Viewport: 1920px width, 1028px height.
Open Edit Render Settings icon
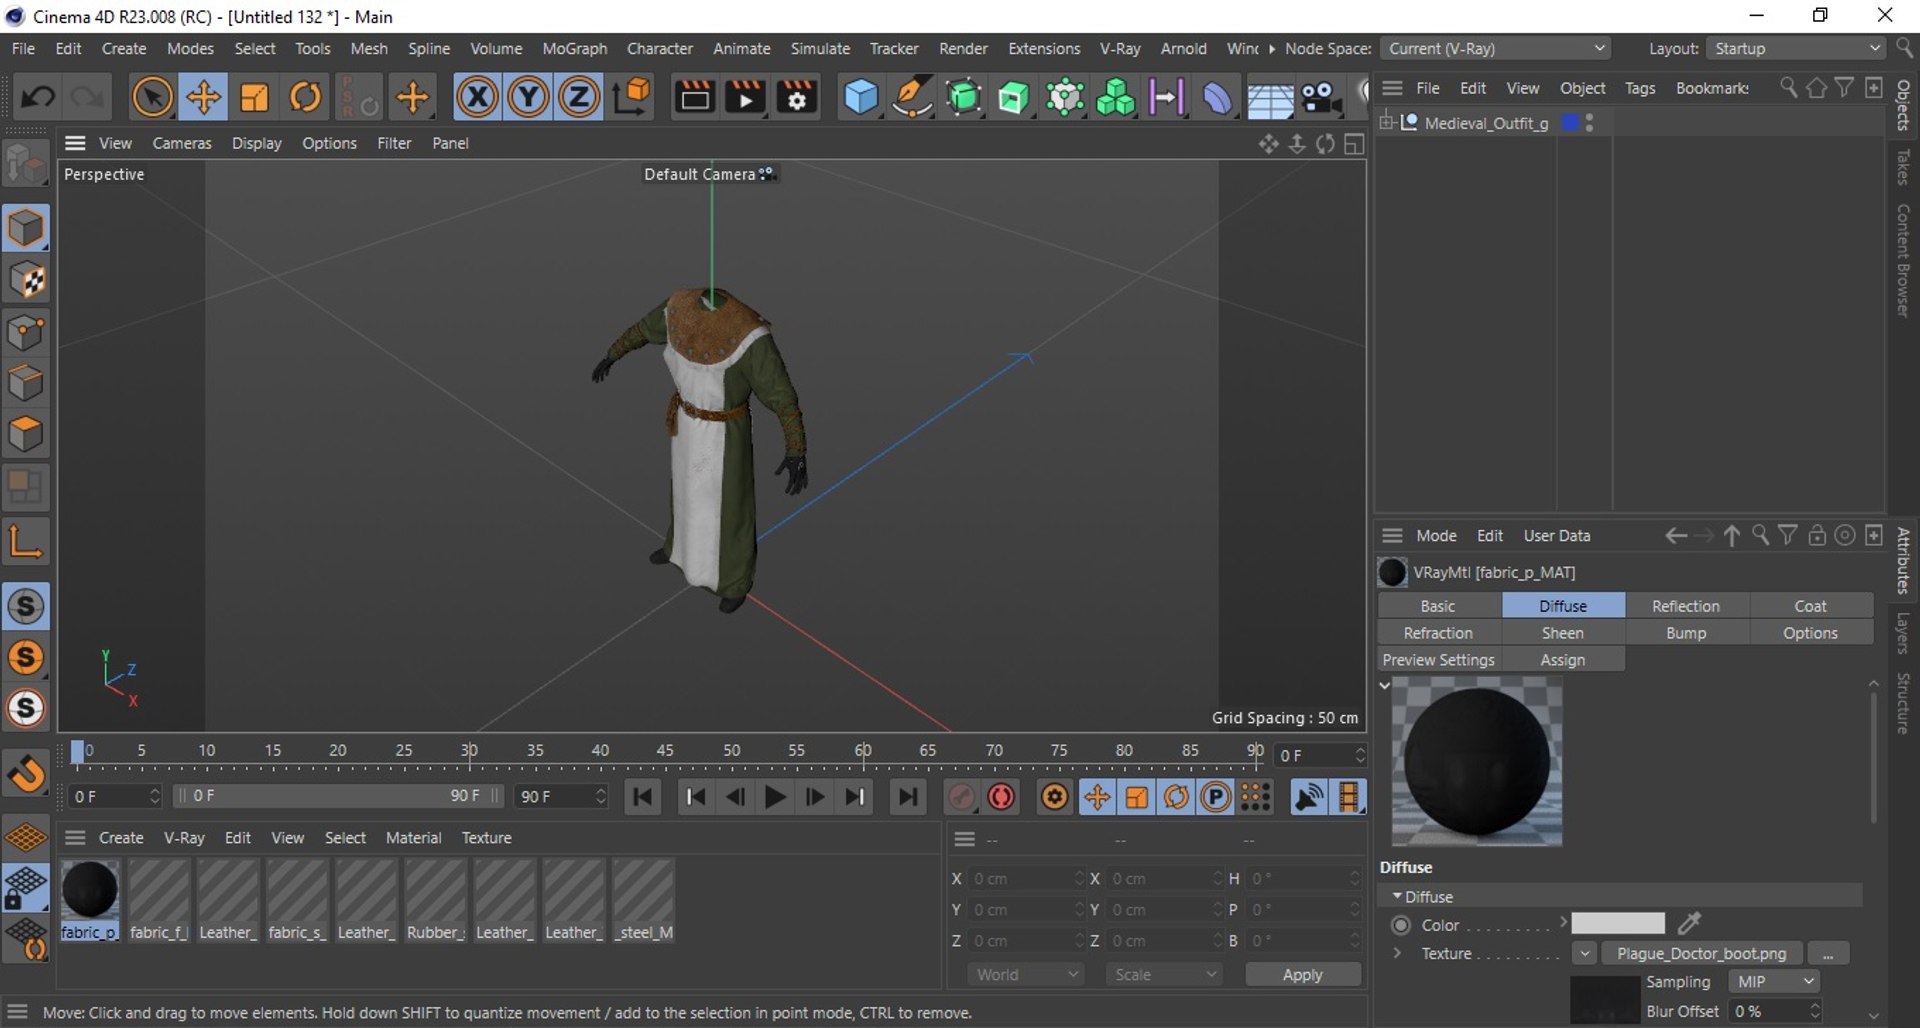pos(797,97)
